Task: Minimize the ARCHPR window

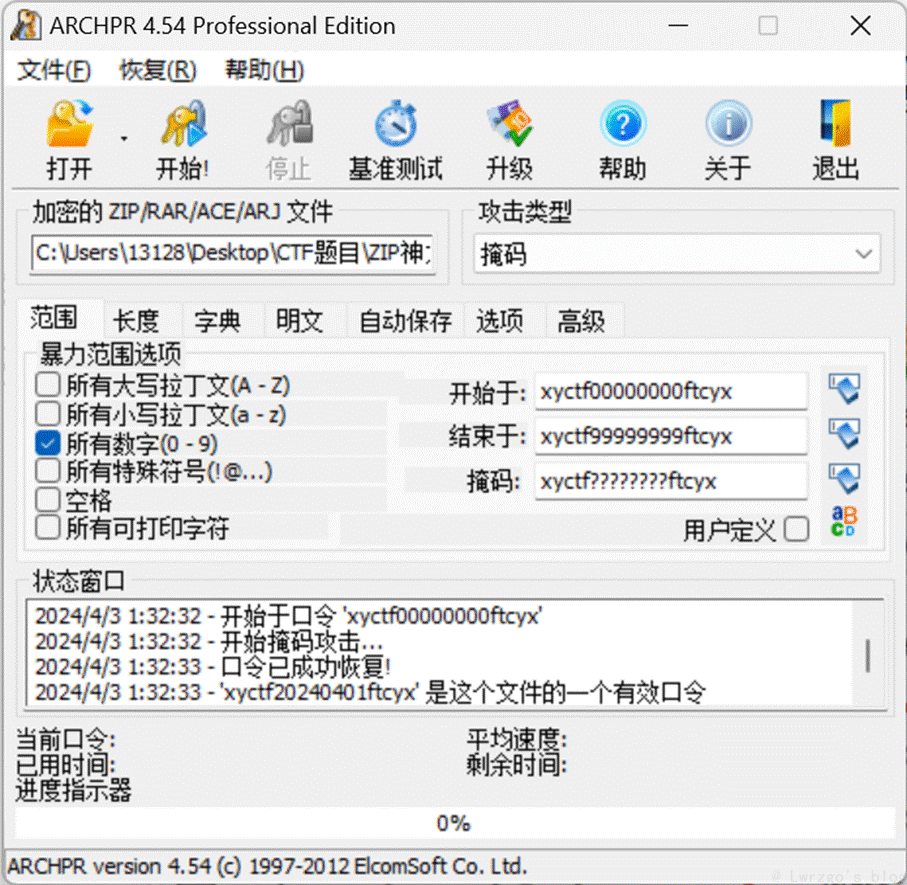Action: (x=678, y=25)
